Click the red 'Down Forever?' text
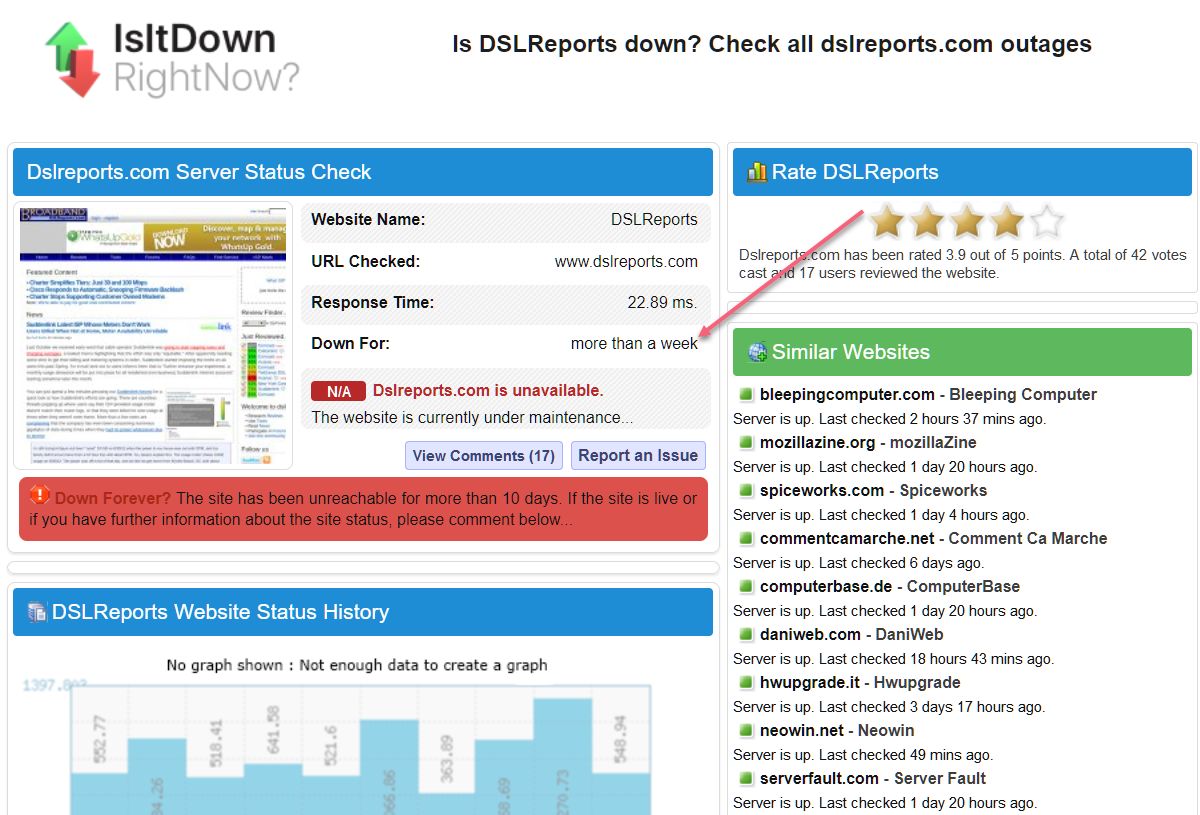 (x=113, y=498)
